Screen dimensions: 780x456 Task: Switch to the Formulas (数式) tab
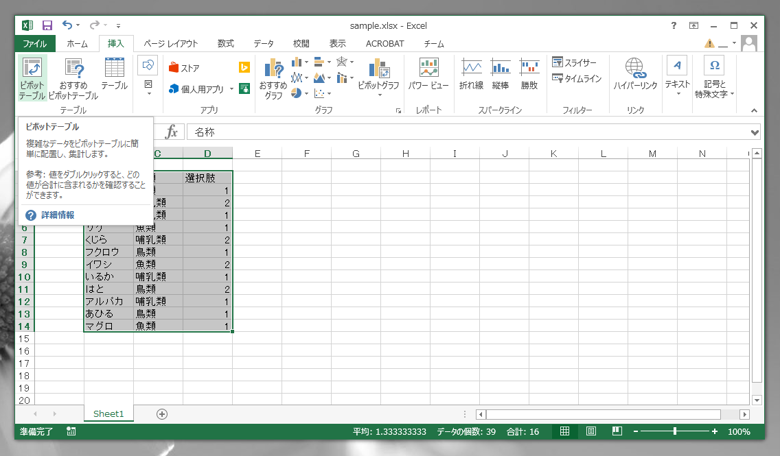[225, 43]
